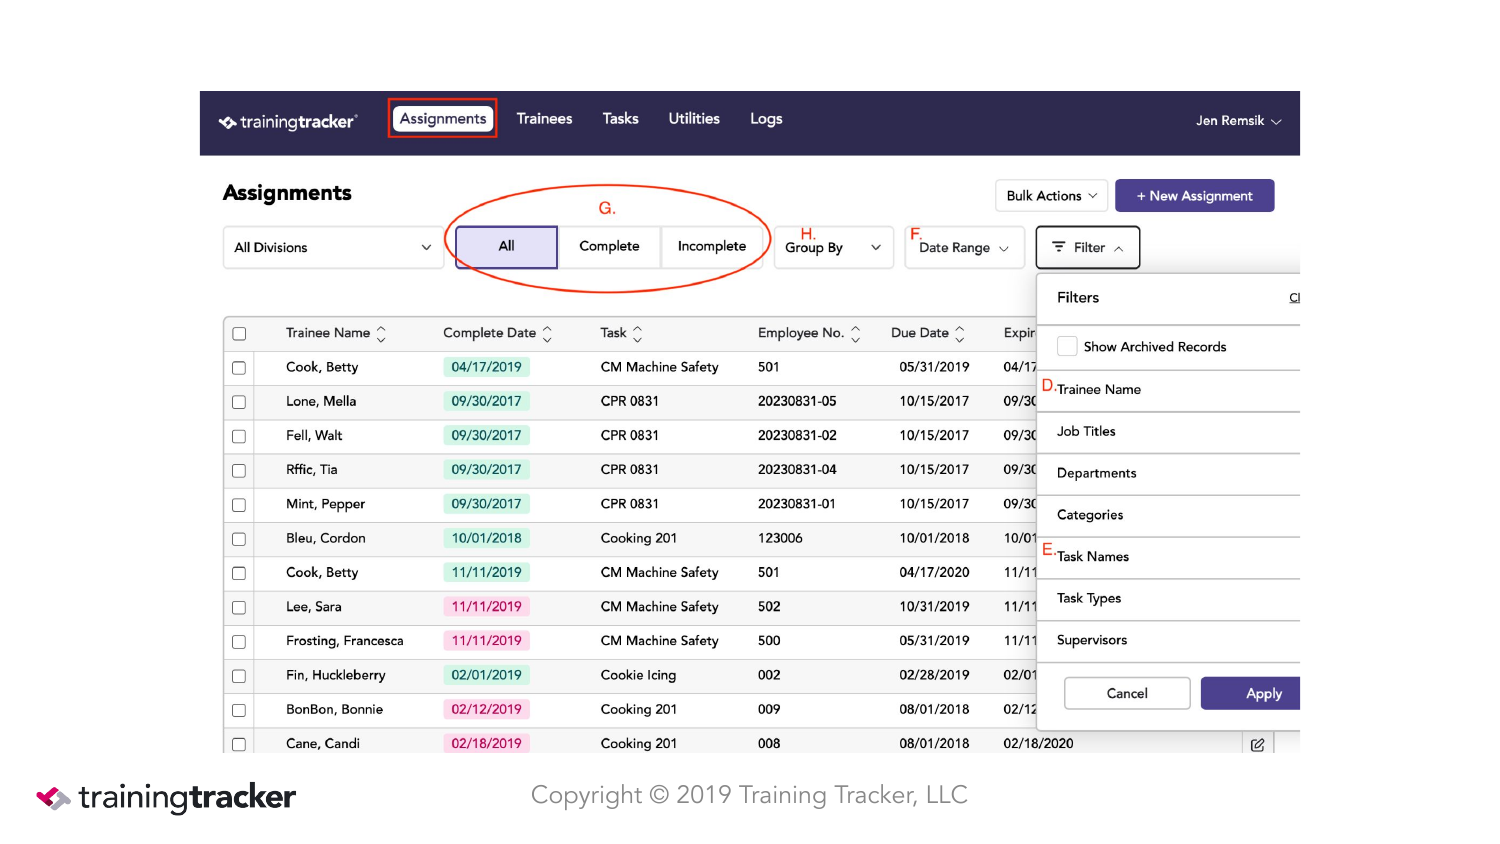This screenshot has height=844, width=1500.
Task: Click the trainingtracker logo in navbar
Action: [x=287, y=122]
